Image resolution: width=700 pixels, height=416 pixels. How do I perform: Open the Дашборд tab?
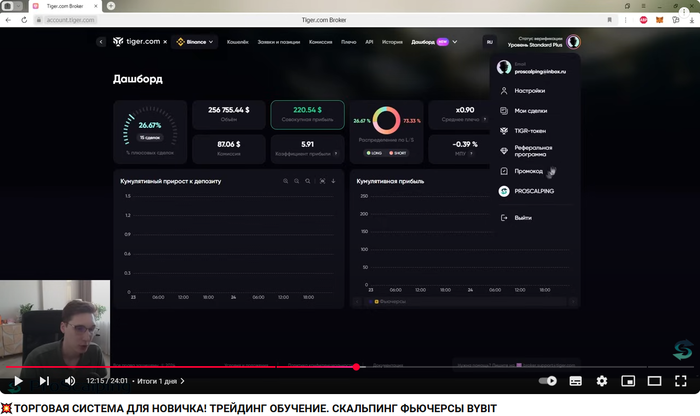click(423, 42)
